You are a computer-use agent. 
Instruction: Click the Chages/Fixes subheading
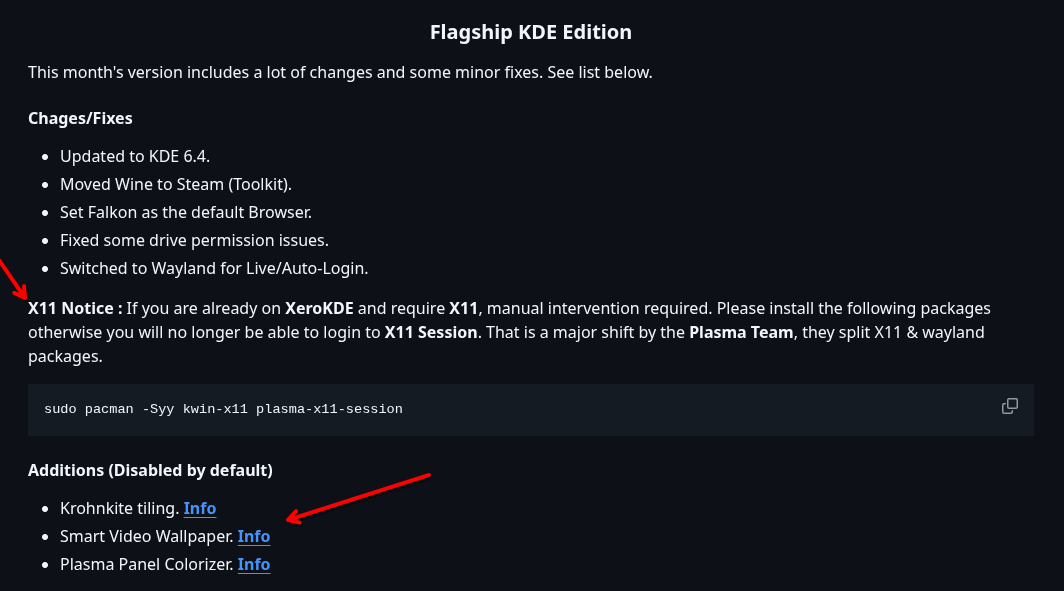click(80, 118)
